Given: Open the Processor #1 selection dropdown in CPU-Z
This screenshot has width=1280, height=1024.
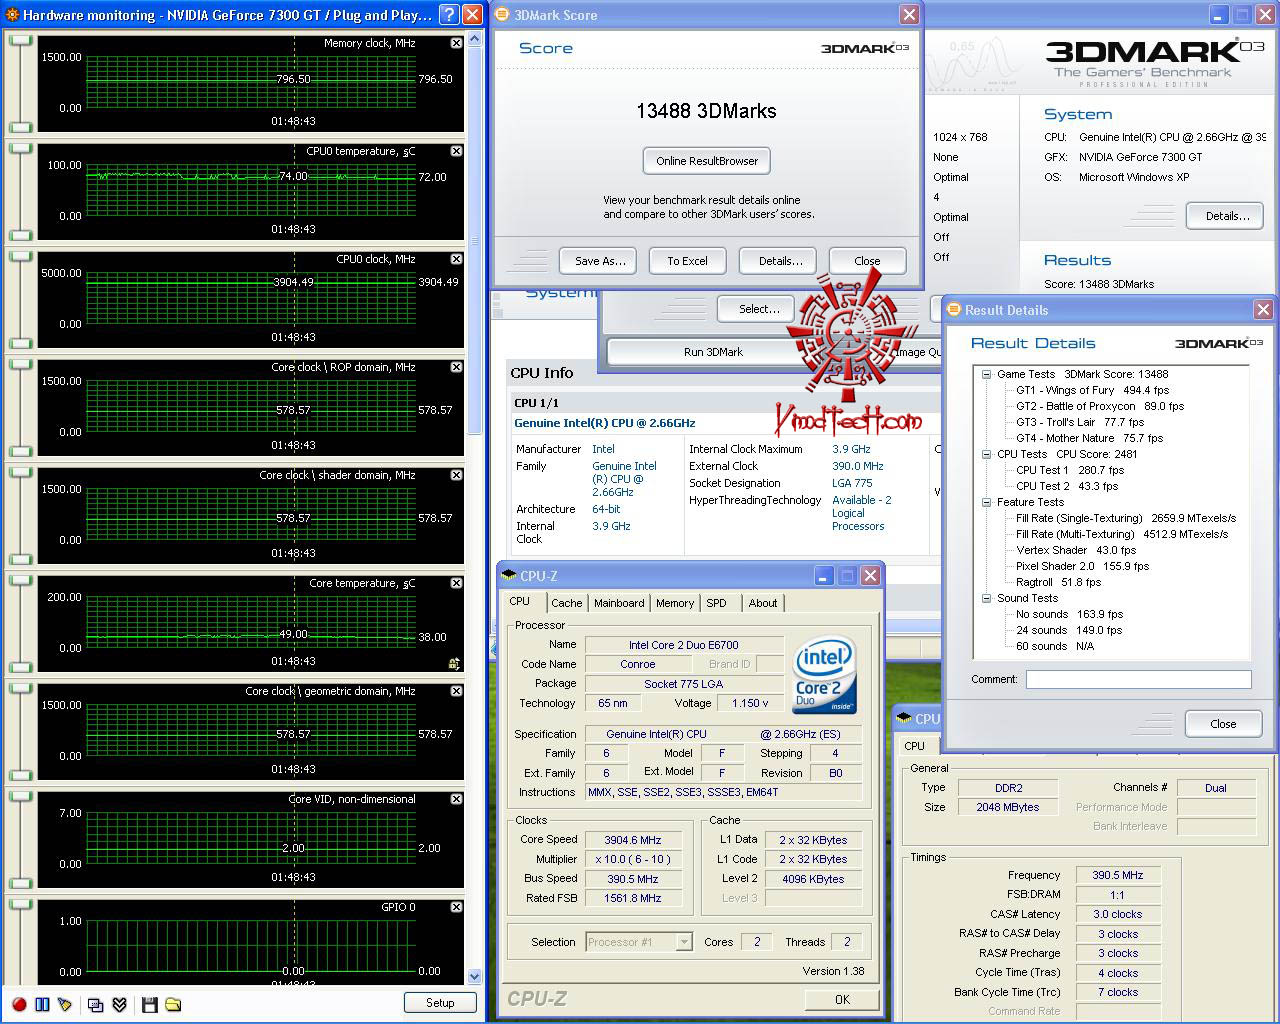Looking at the screenshot, I should [684, 942].
